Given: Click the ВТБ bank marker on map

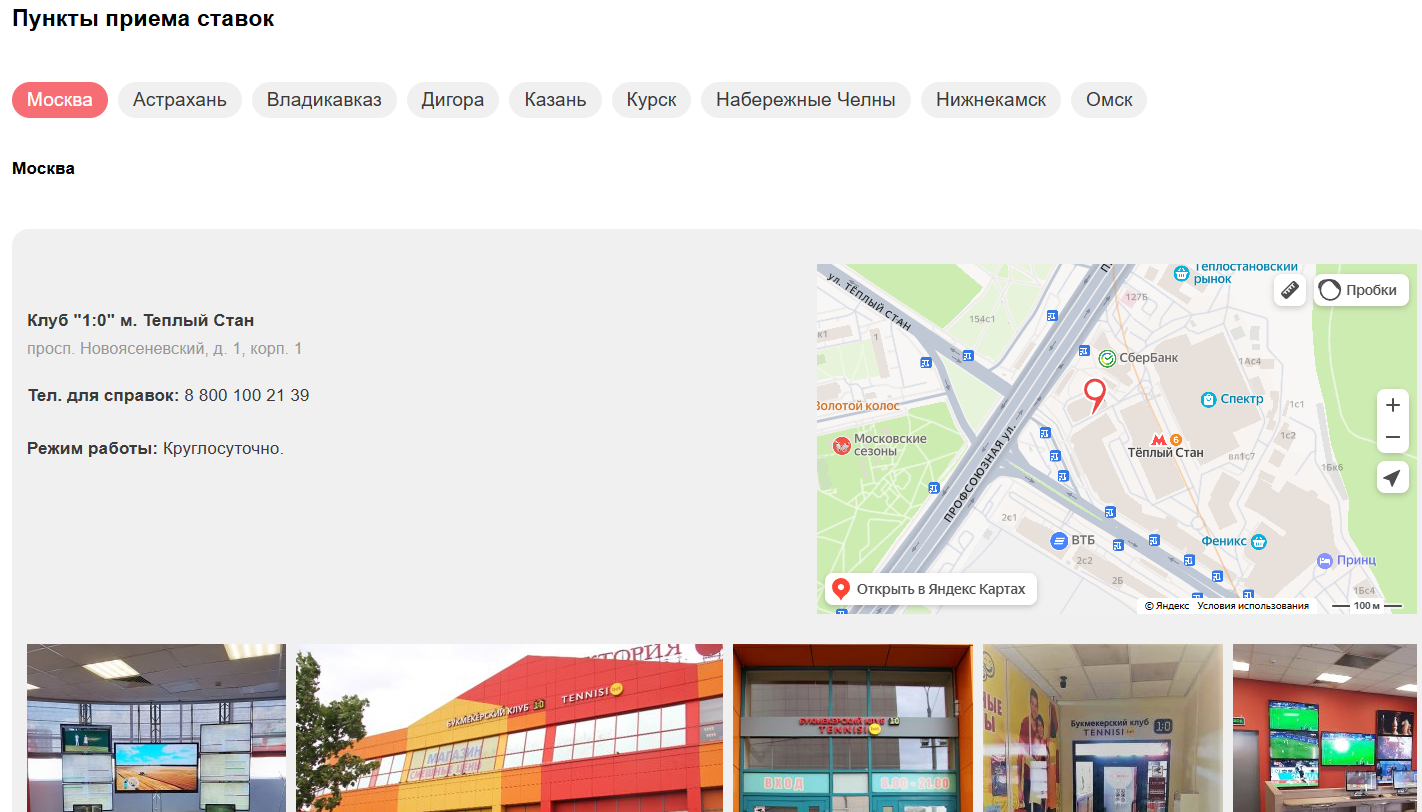Looking at the screenshot, I should pyautogui.click(x=1059, y=540).
